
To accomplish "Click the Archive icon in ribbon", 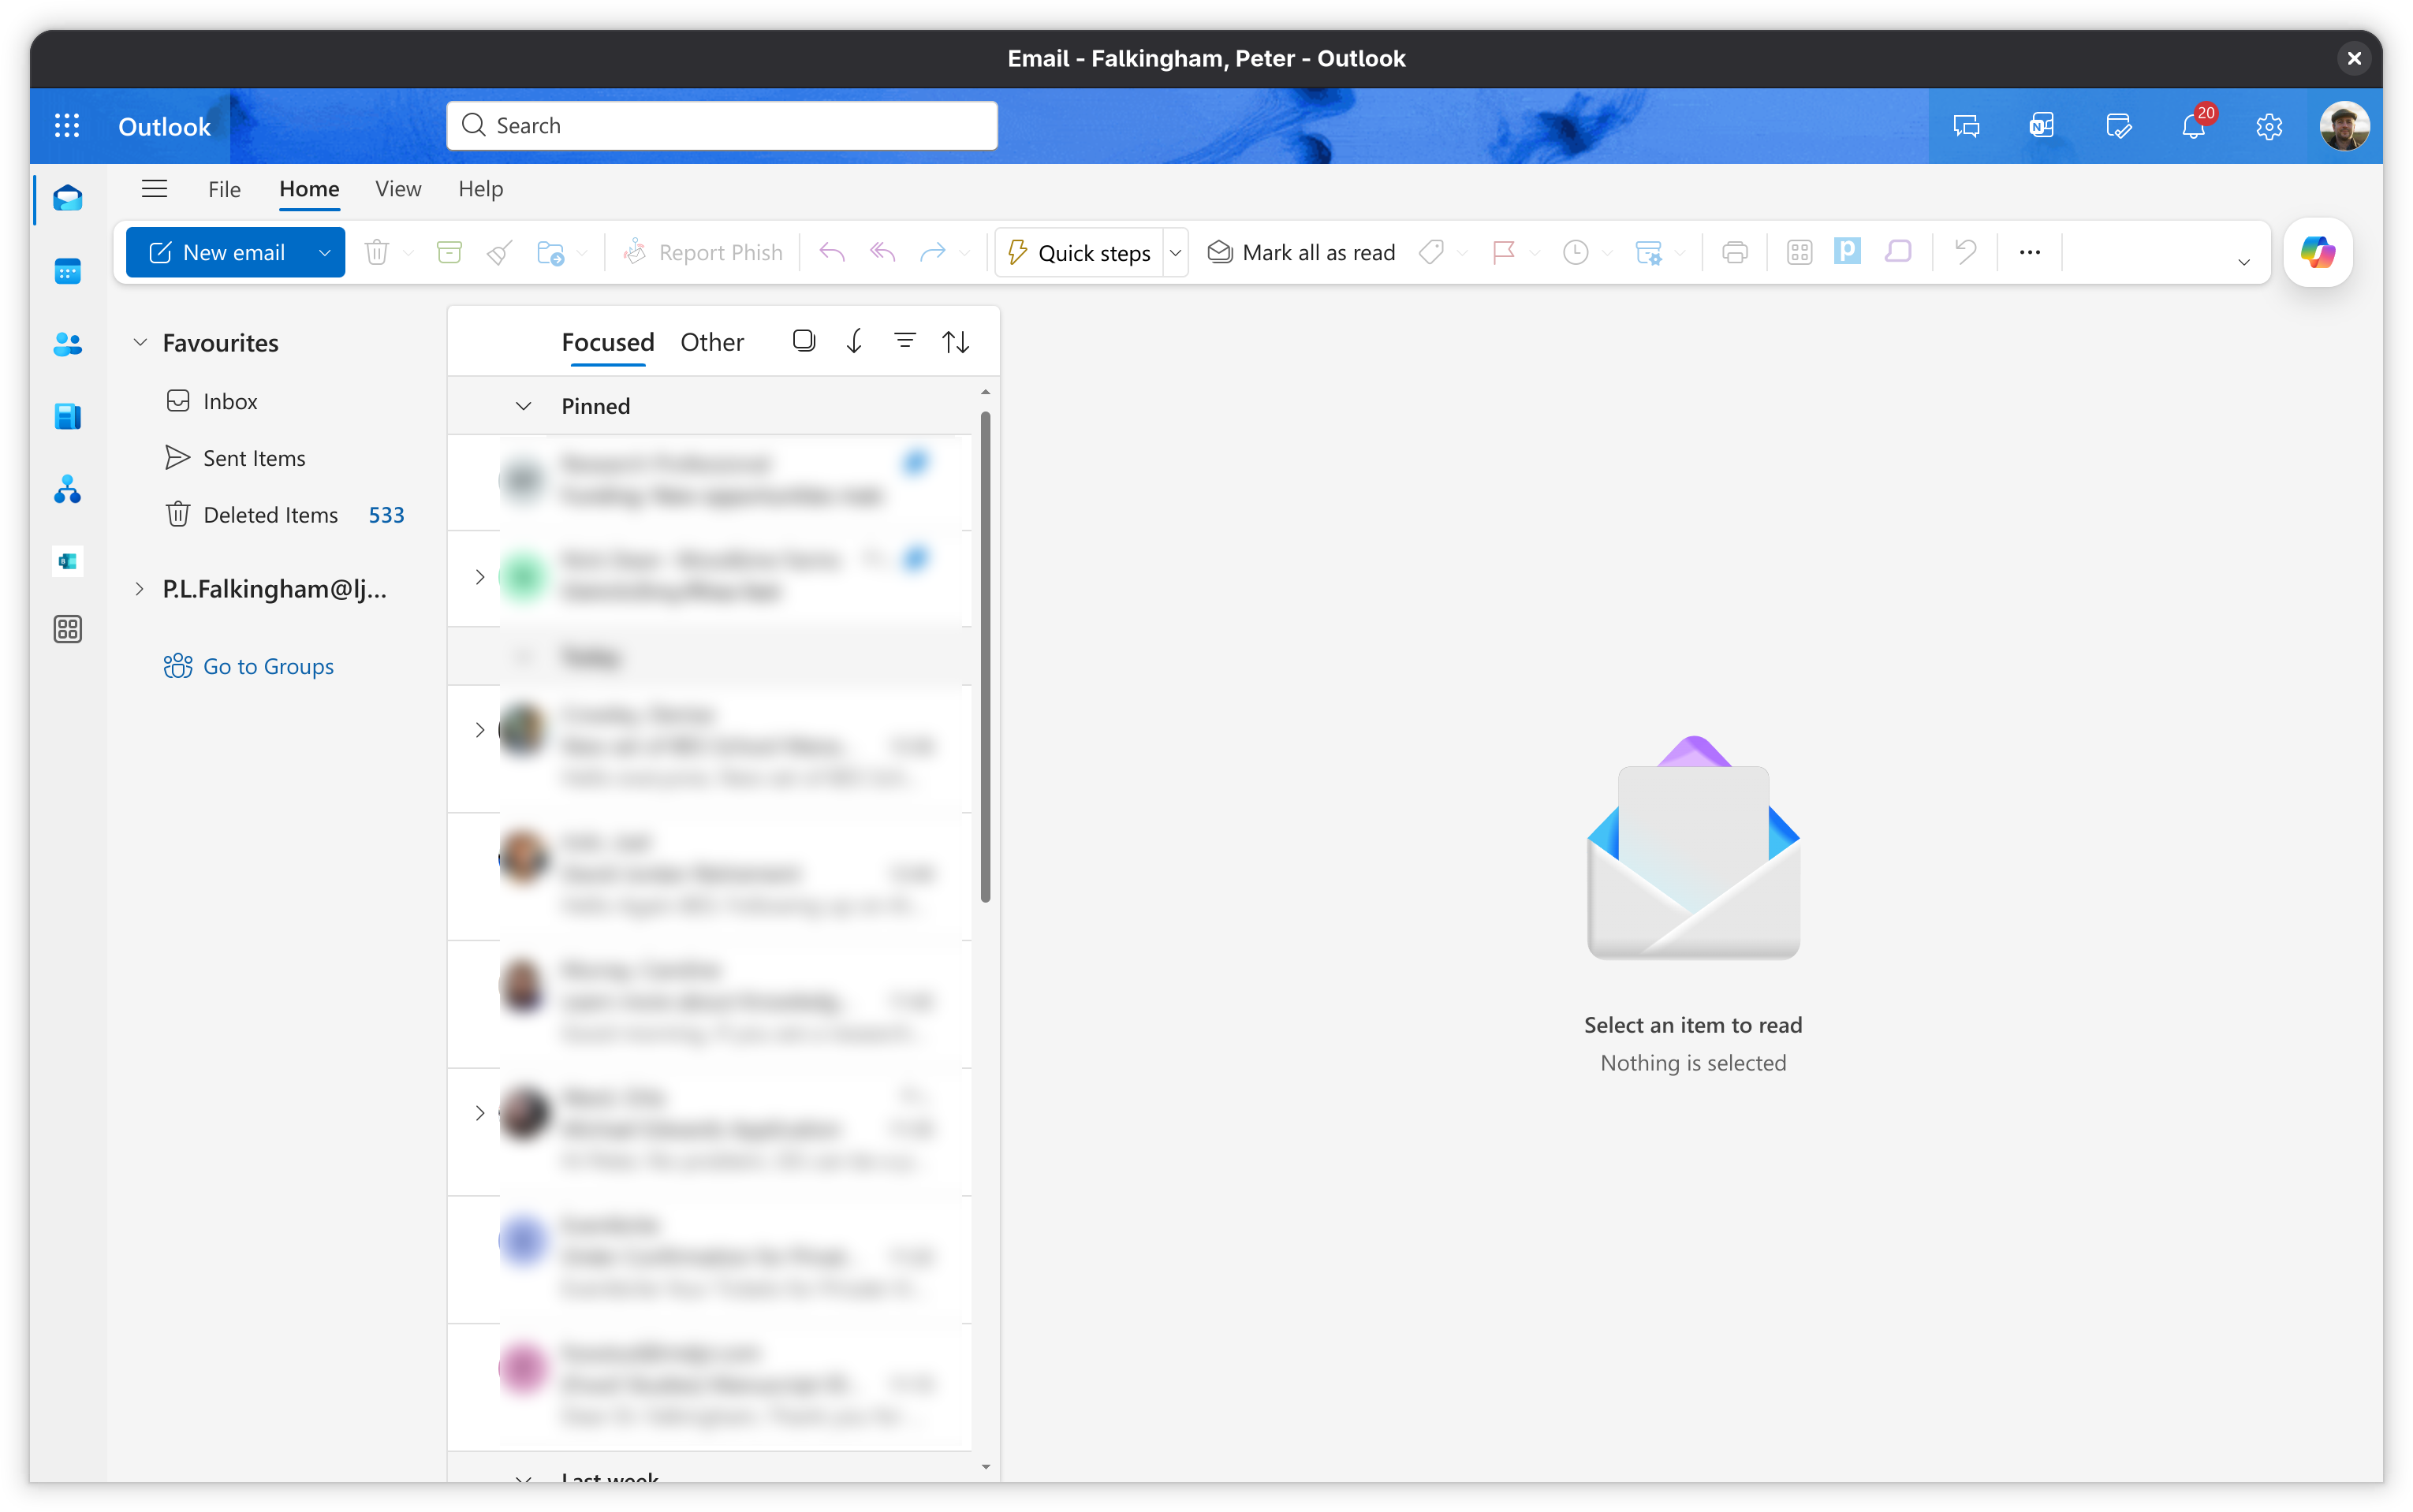I will [x=449, y=252].
